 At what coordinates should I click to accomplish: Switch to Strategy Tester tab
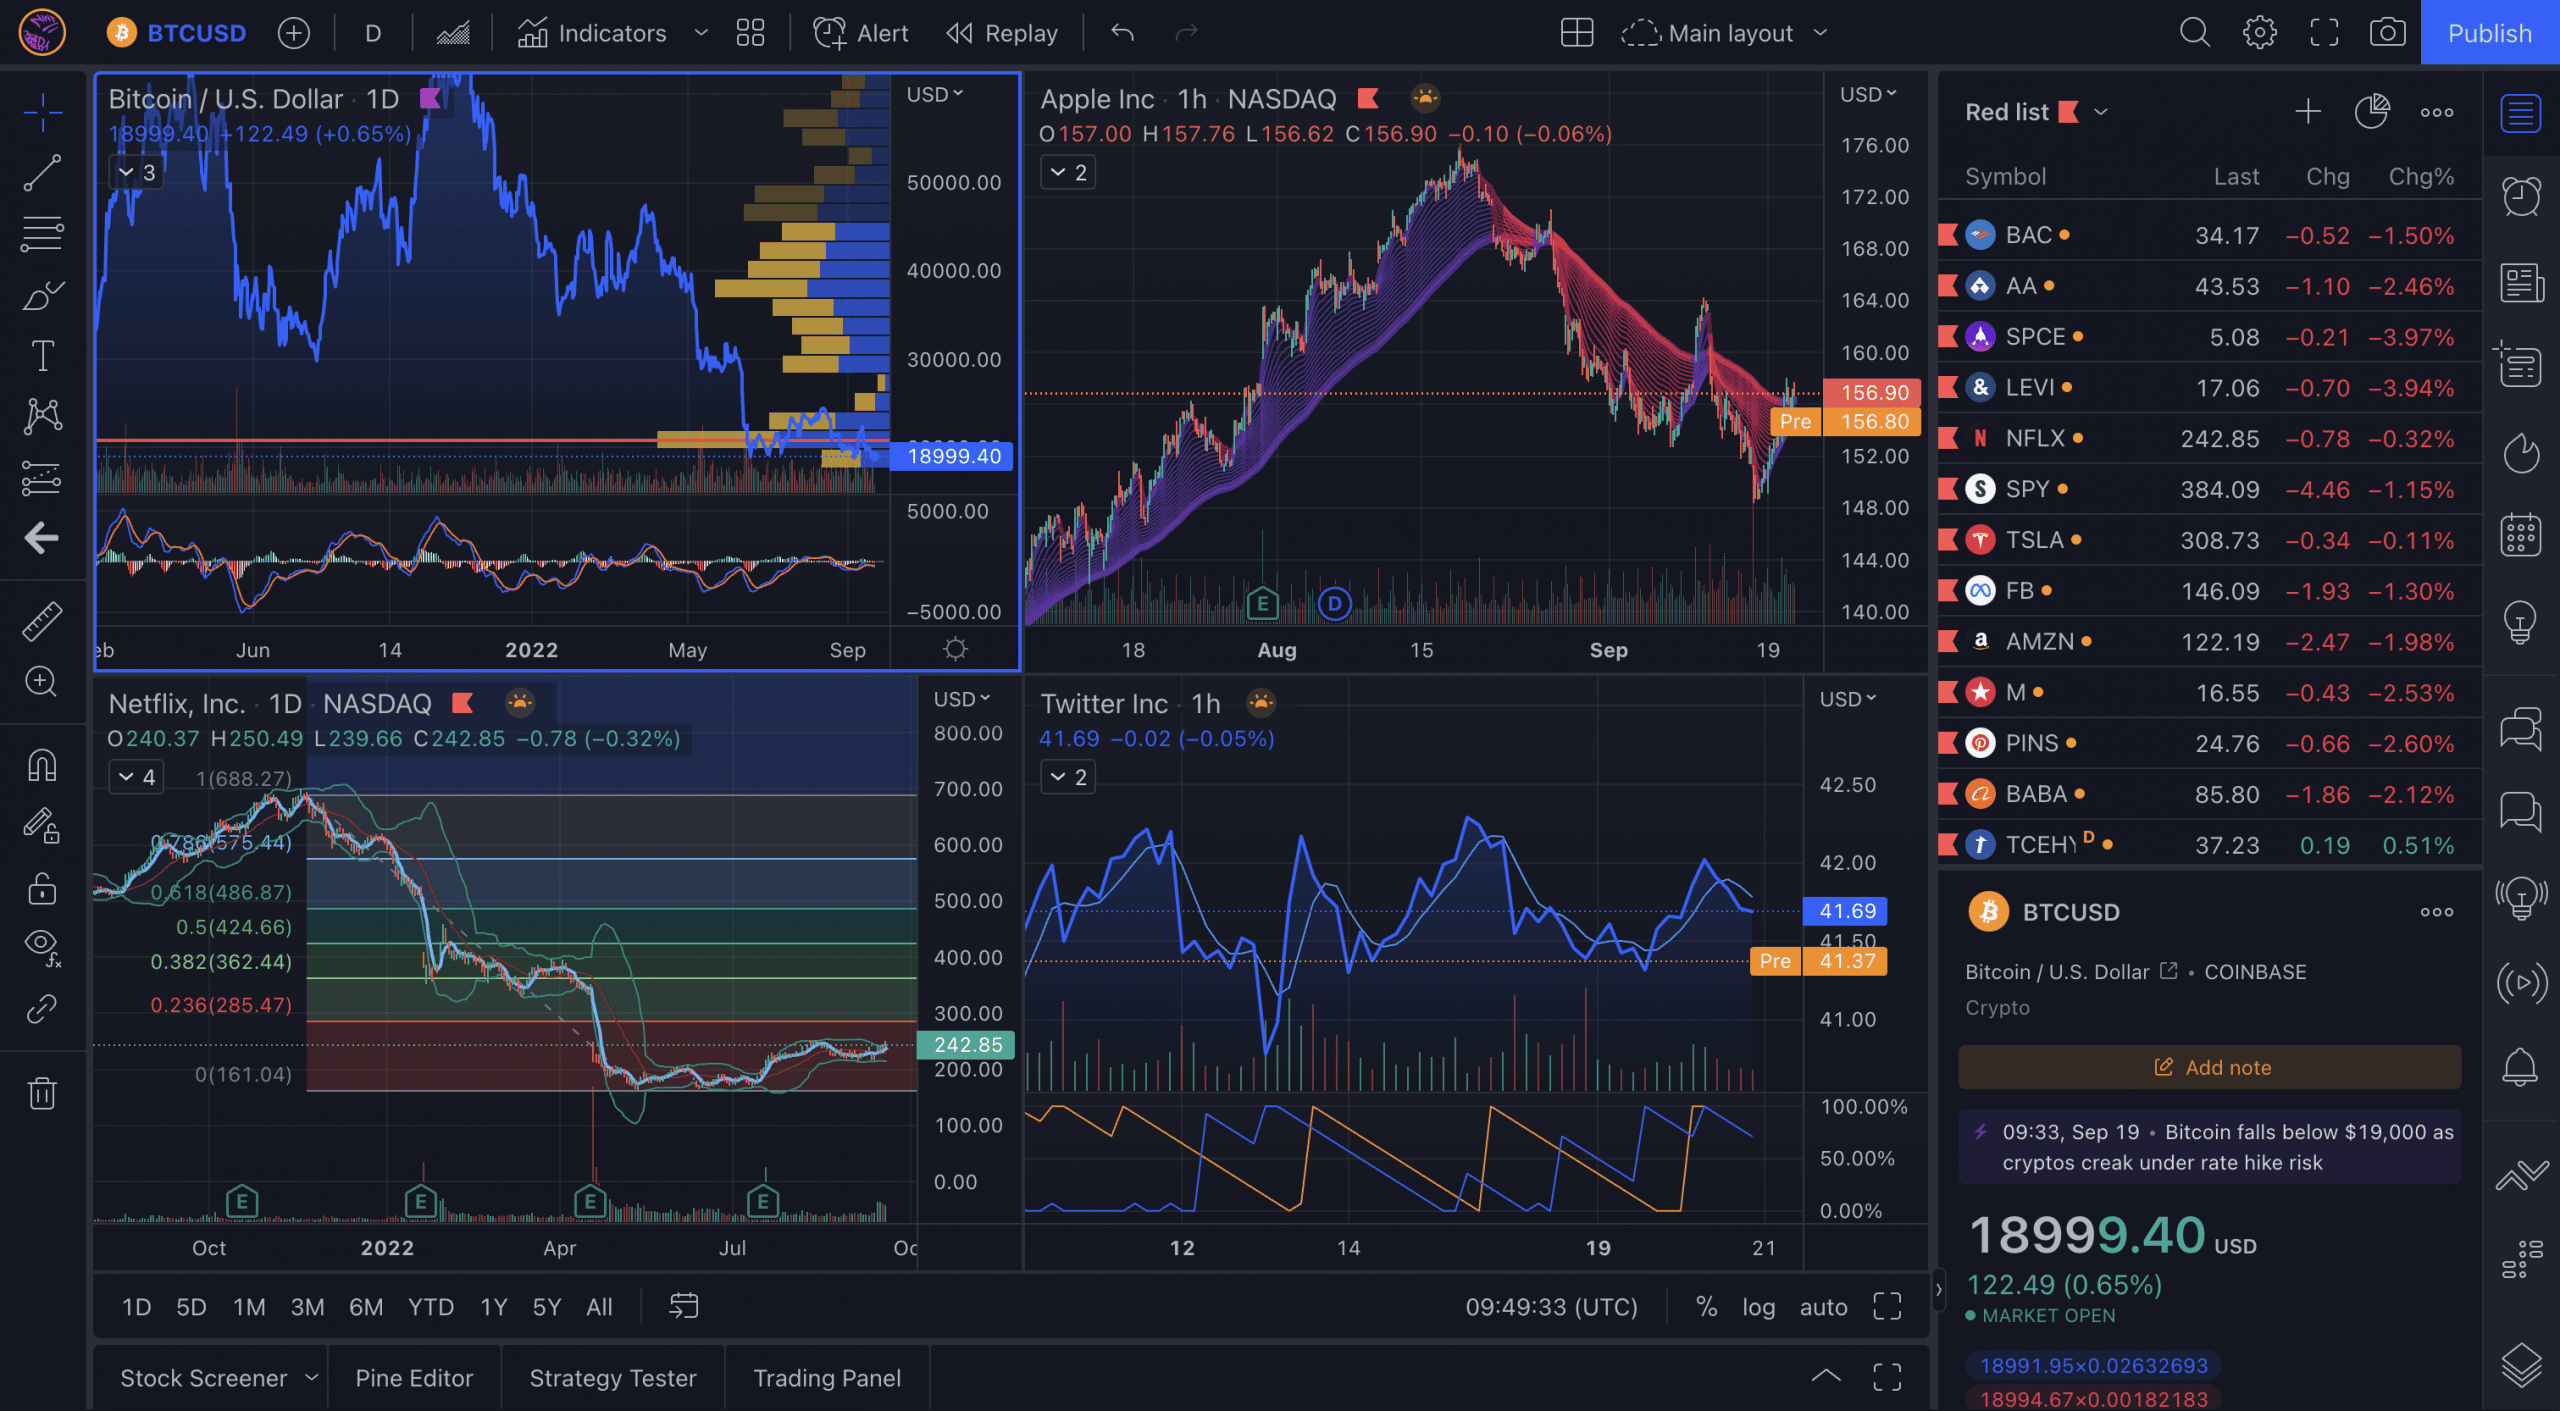click(x=612, y=1378)
